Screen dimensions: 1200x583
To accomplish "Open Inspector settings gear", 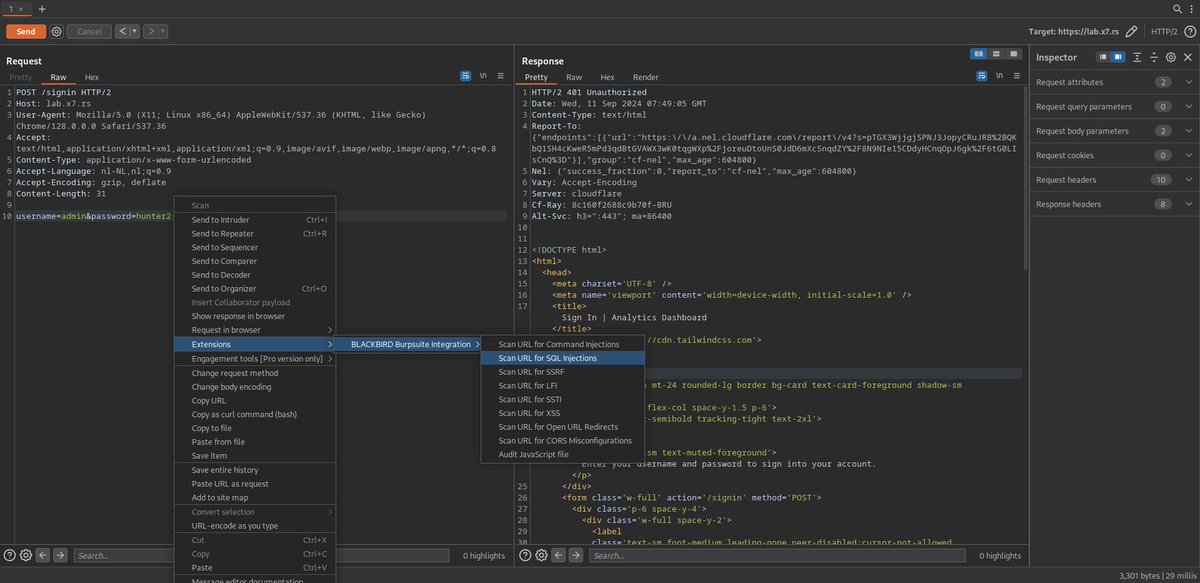I will point(1170,57).
